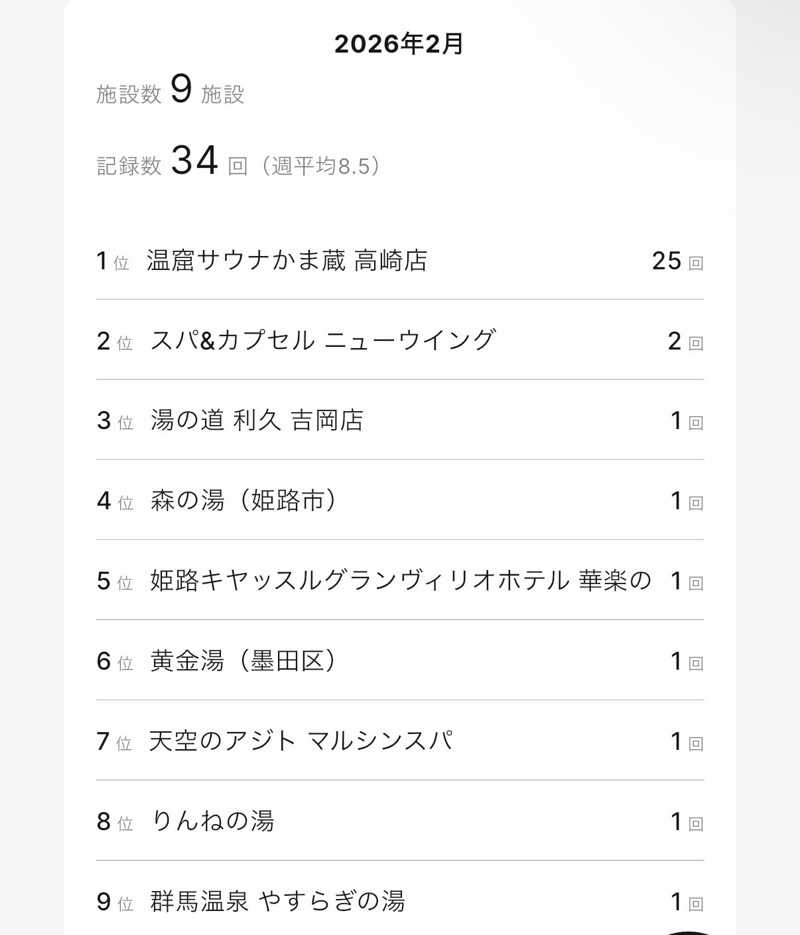
Task: Select スパ&カプセル ニューウイング row
Action: pyautogui.click(x=399, y=340)
